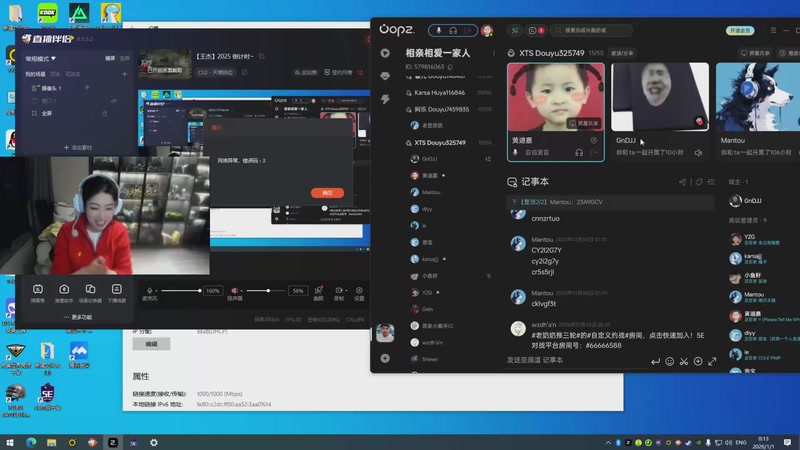
Task: Open 美颜 beauty icon in 直播伴侣
Action: [318, 293]
